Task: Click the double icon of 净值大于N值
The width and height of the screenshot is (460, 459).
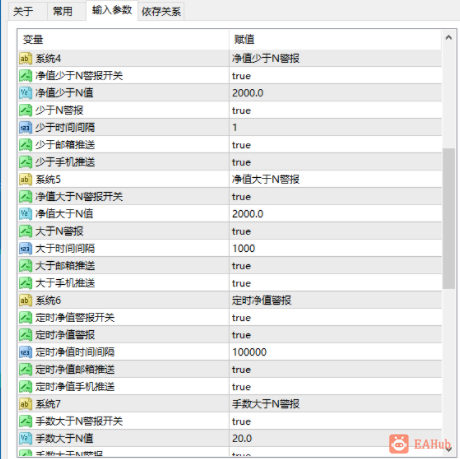Action: tap(25, 214)
